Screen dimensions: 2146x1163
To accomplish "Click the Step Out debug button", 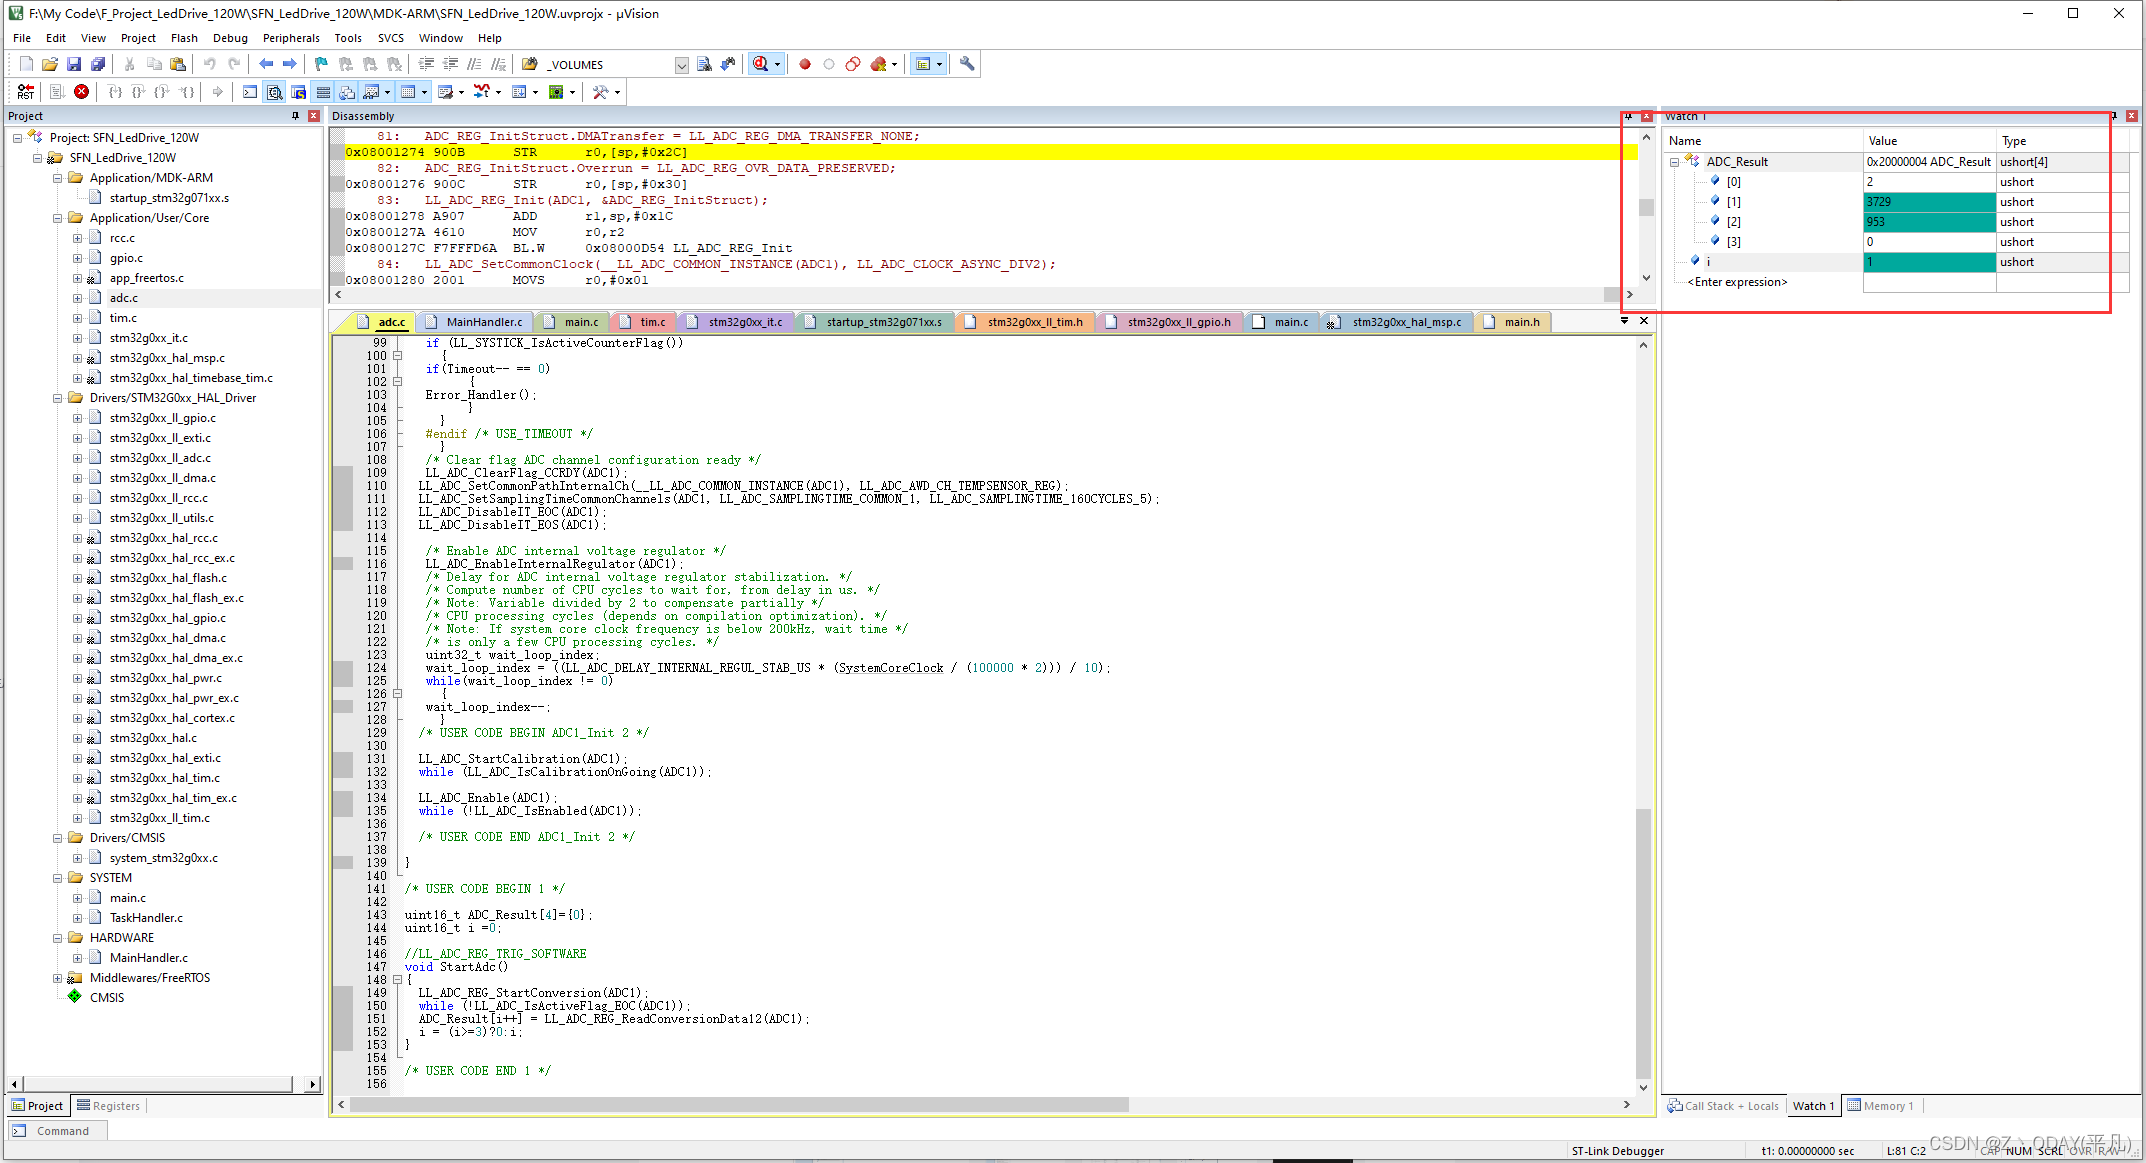I will click(163, 91).
